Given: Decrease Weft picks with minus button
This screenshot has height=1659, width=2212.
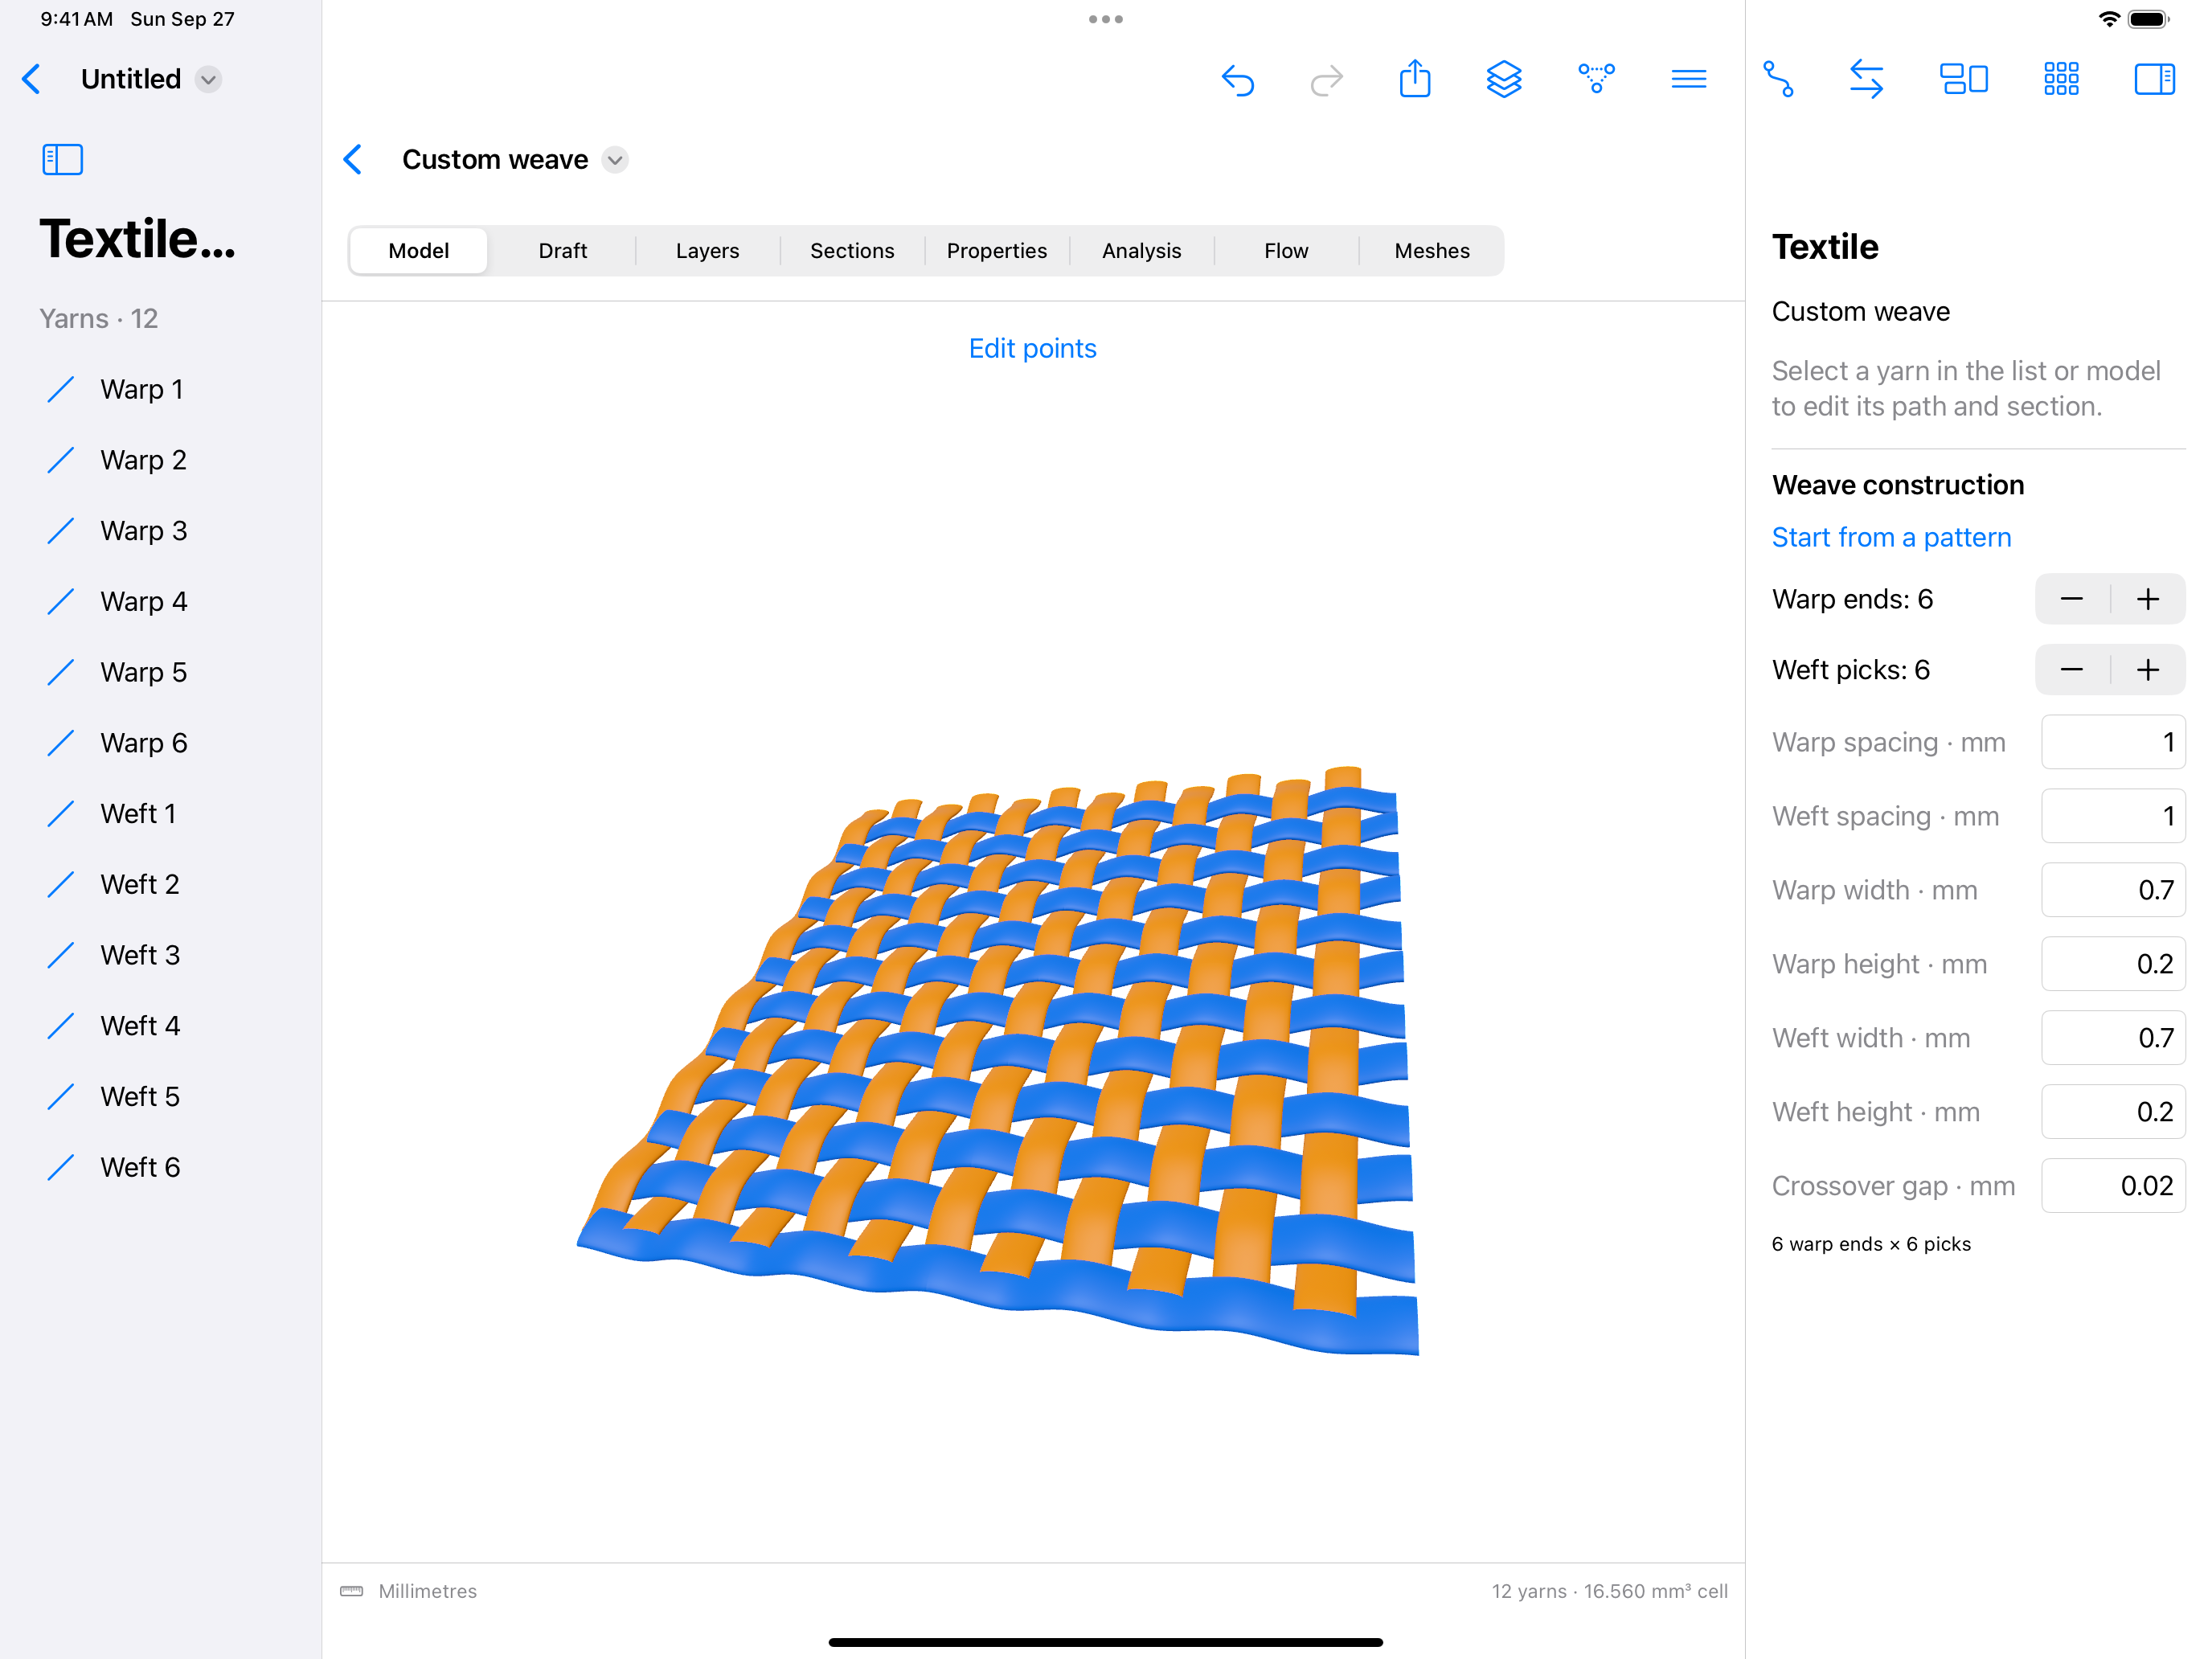Looking at the screenshot, I should point(2072,670).
